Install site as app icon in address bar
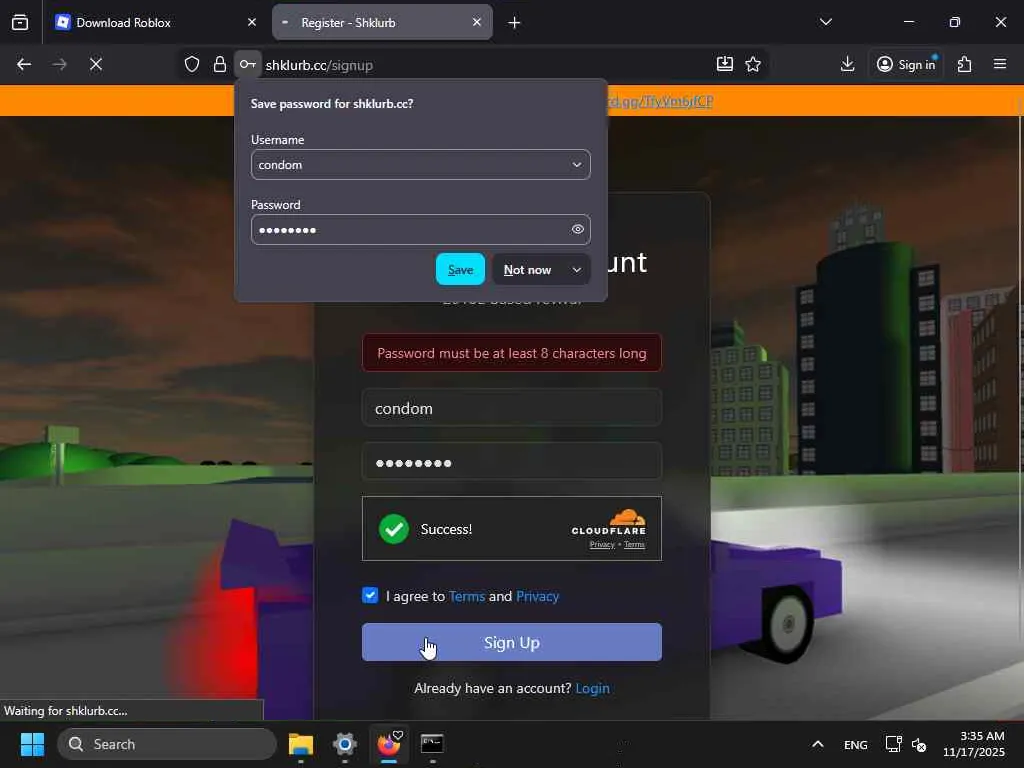The width and height of the screenshot is (1024, 768). tap(725, 64)
